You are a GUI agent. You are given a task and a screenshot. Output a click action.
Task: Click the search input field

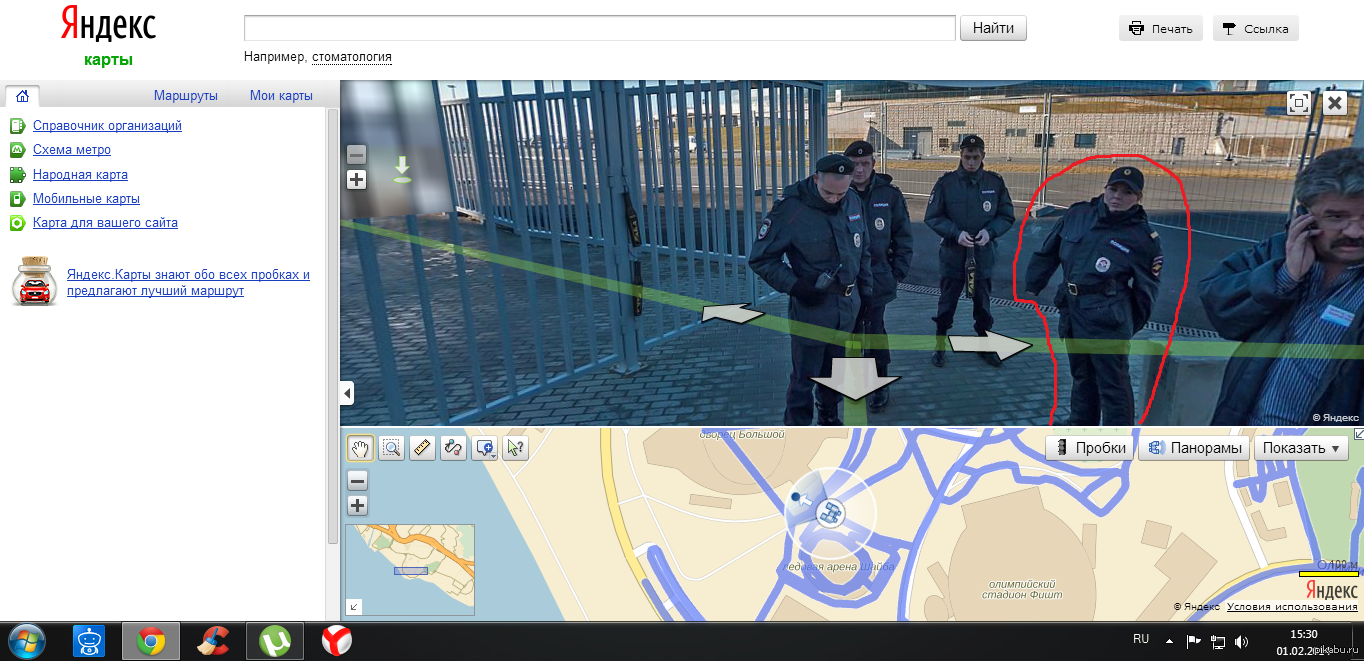599,28
